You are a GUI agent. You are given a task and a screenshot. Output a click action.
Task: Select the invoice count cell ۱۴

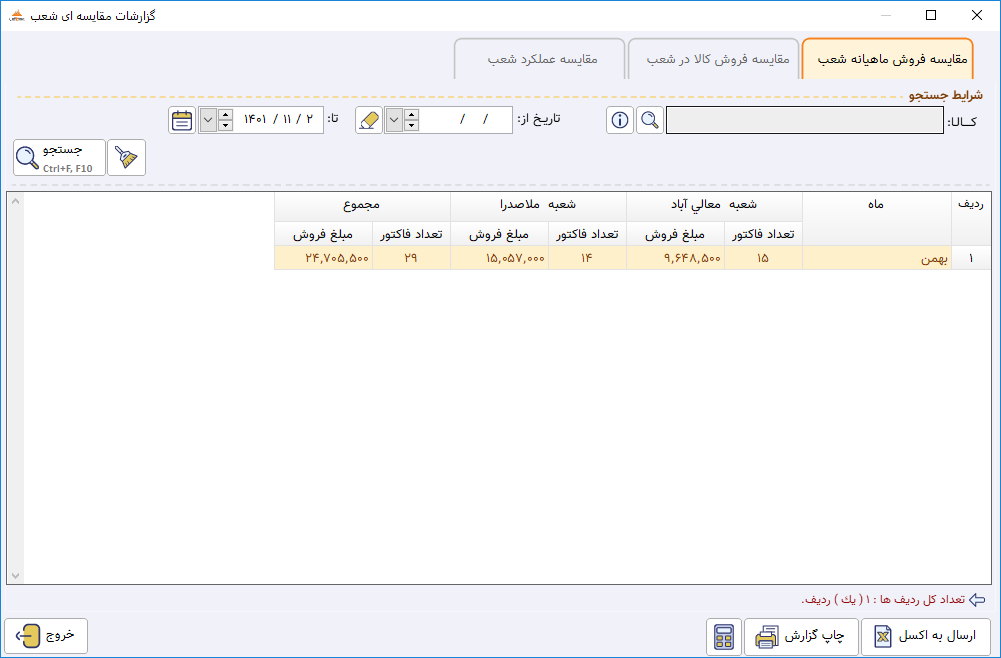[x=587, y=258]
